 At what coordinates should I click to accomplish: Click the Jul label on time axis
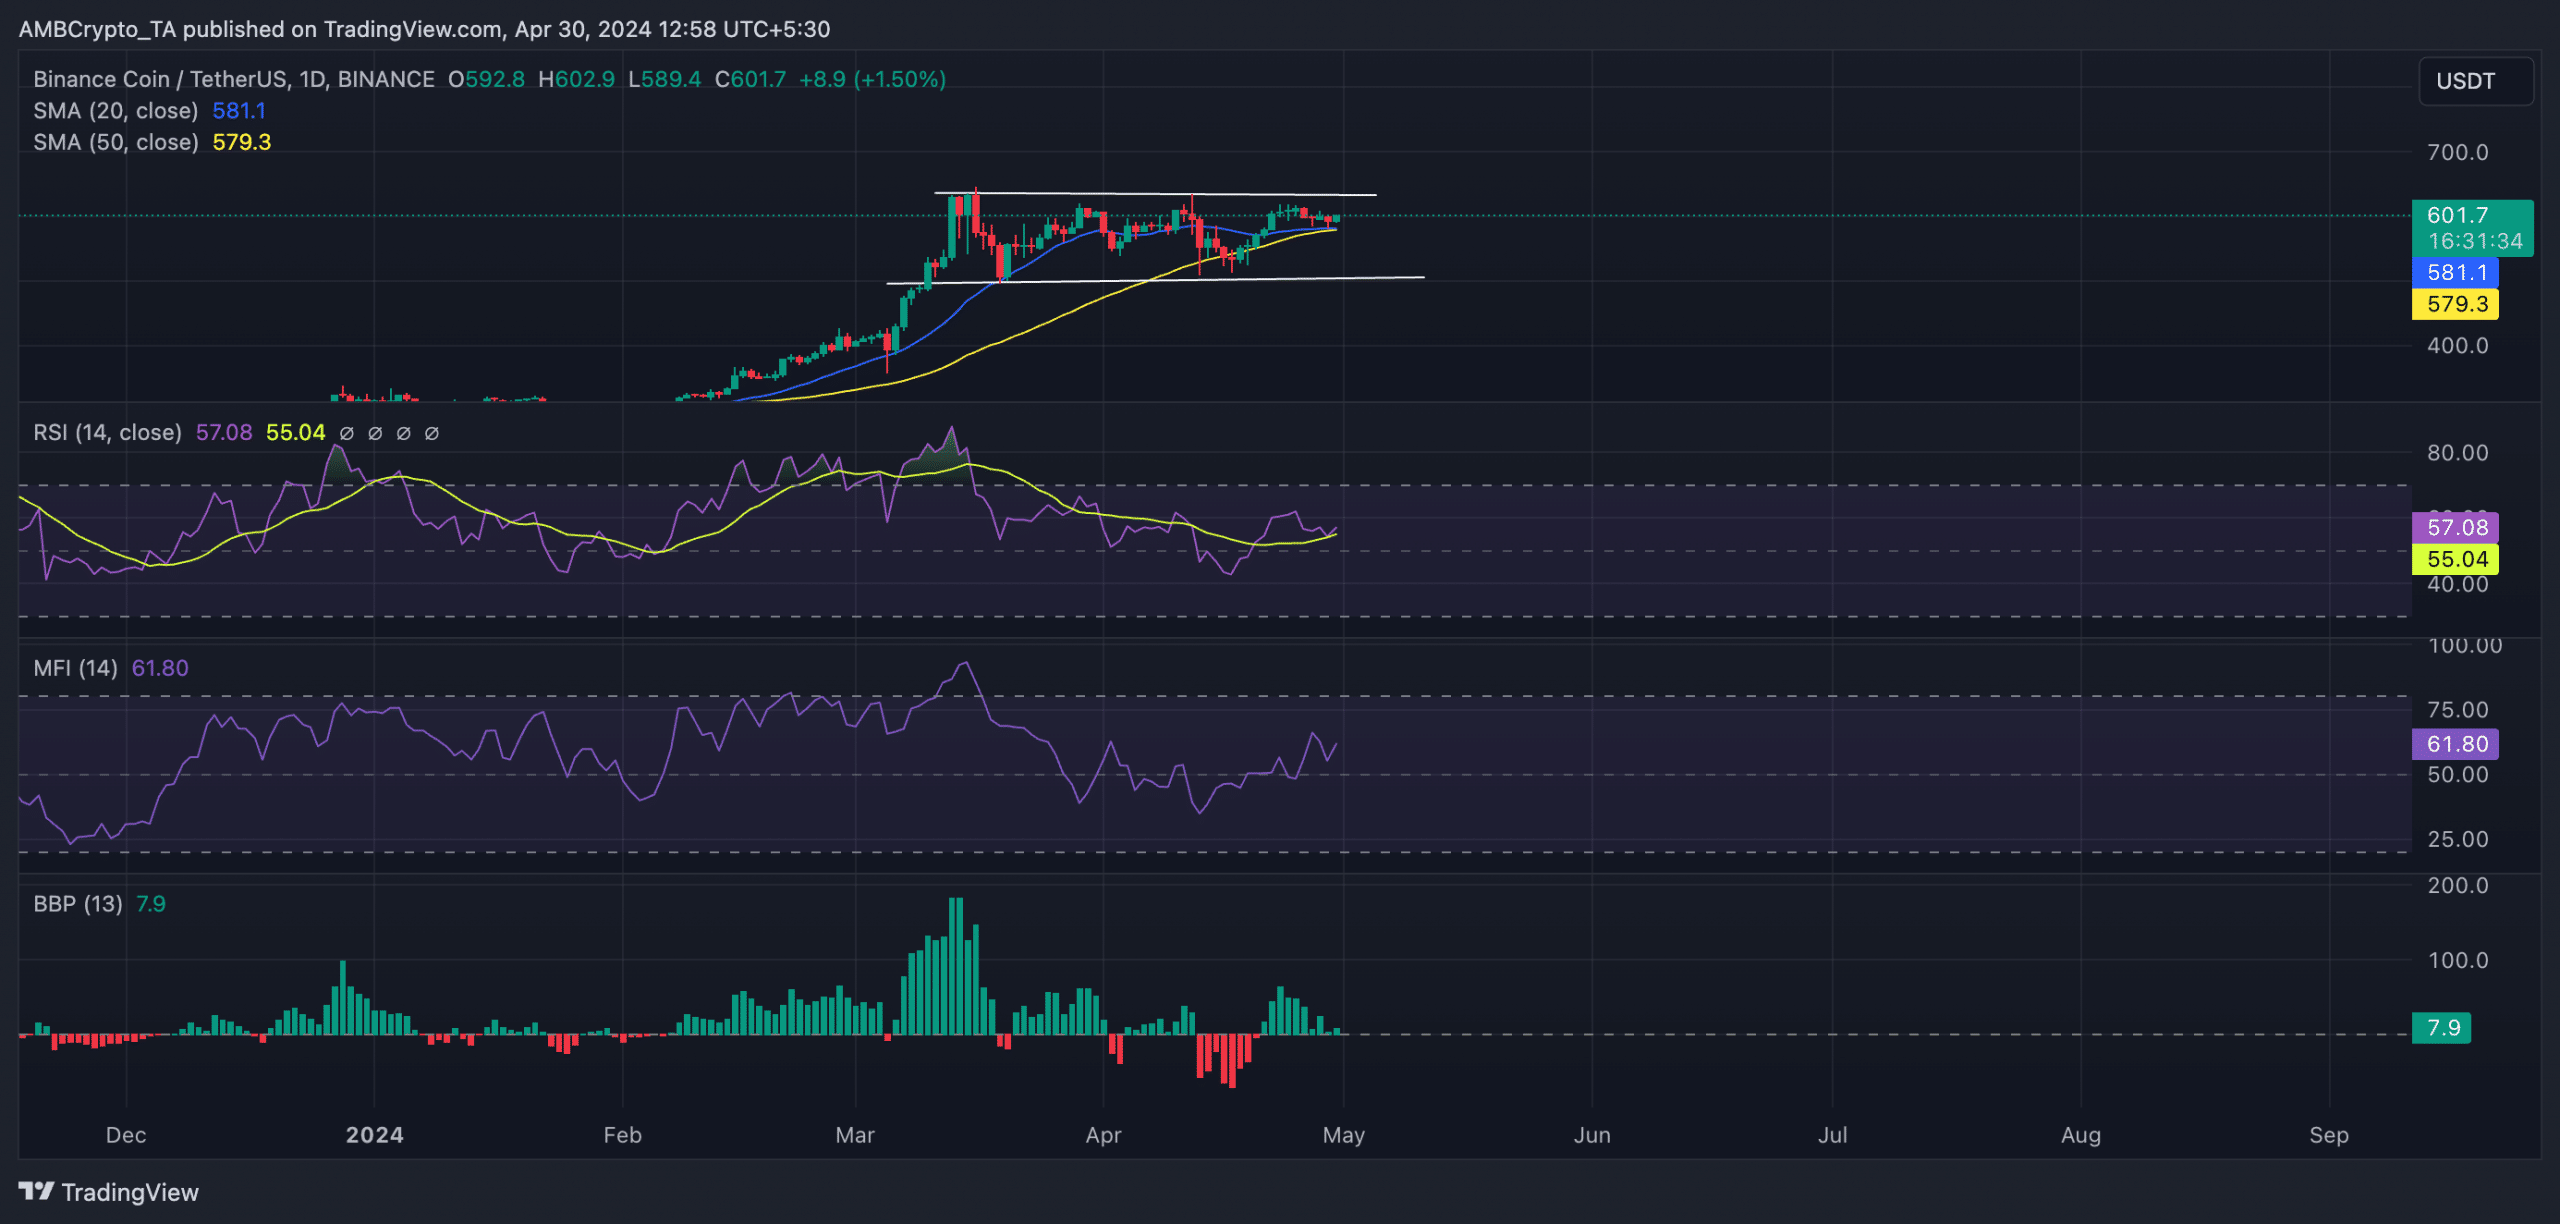[x=1832, y=1135]
